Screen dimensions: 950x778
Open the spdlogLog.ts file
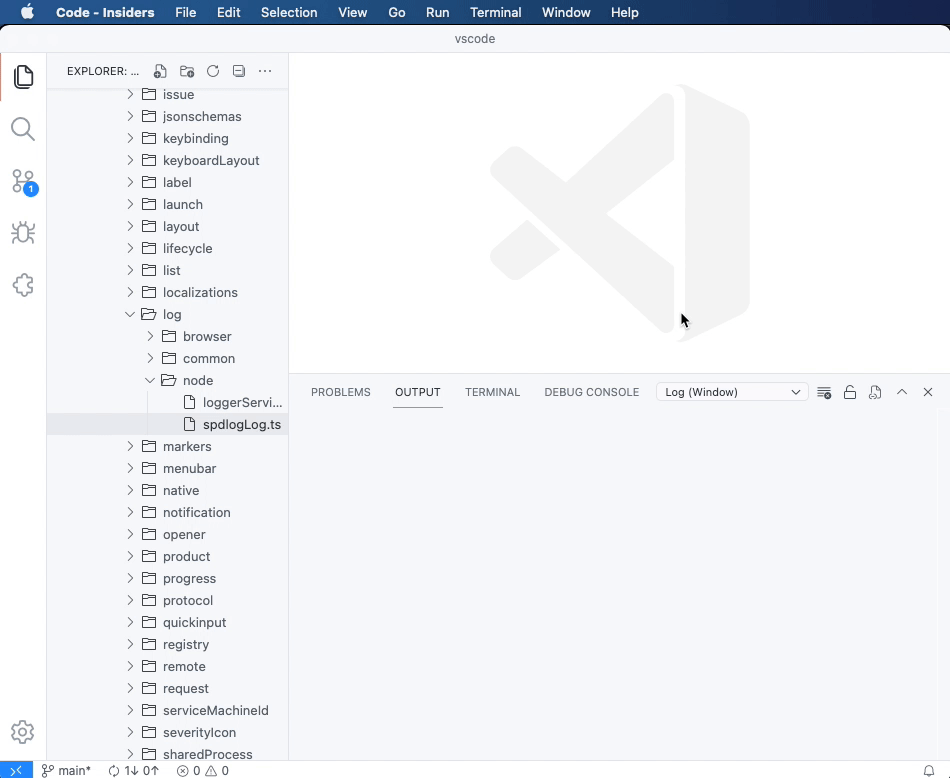coord(168,425)
